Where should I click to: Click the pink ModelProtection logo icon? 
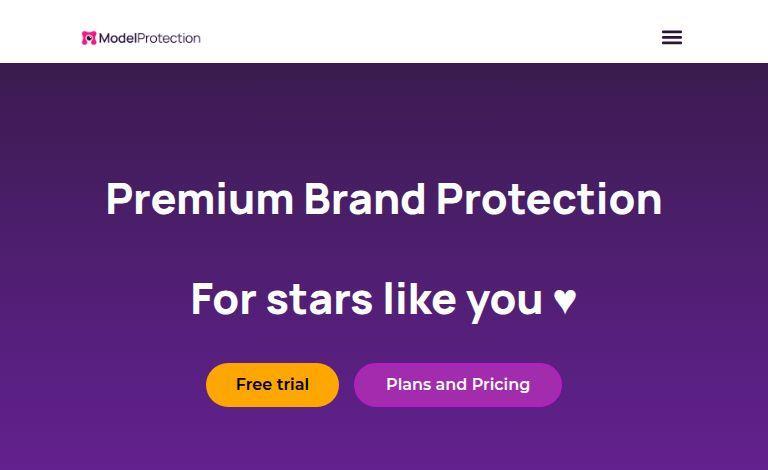[89, 38]
